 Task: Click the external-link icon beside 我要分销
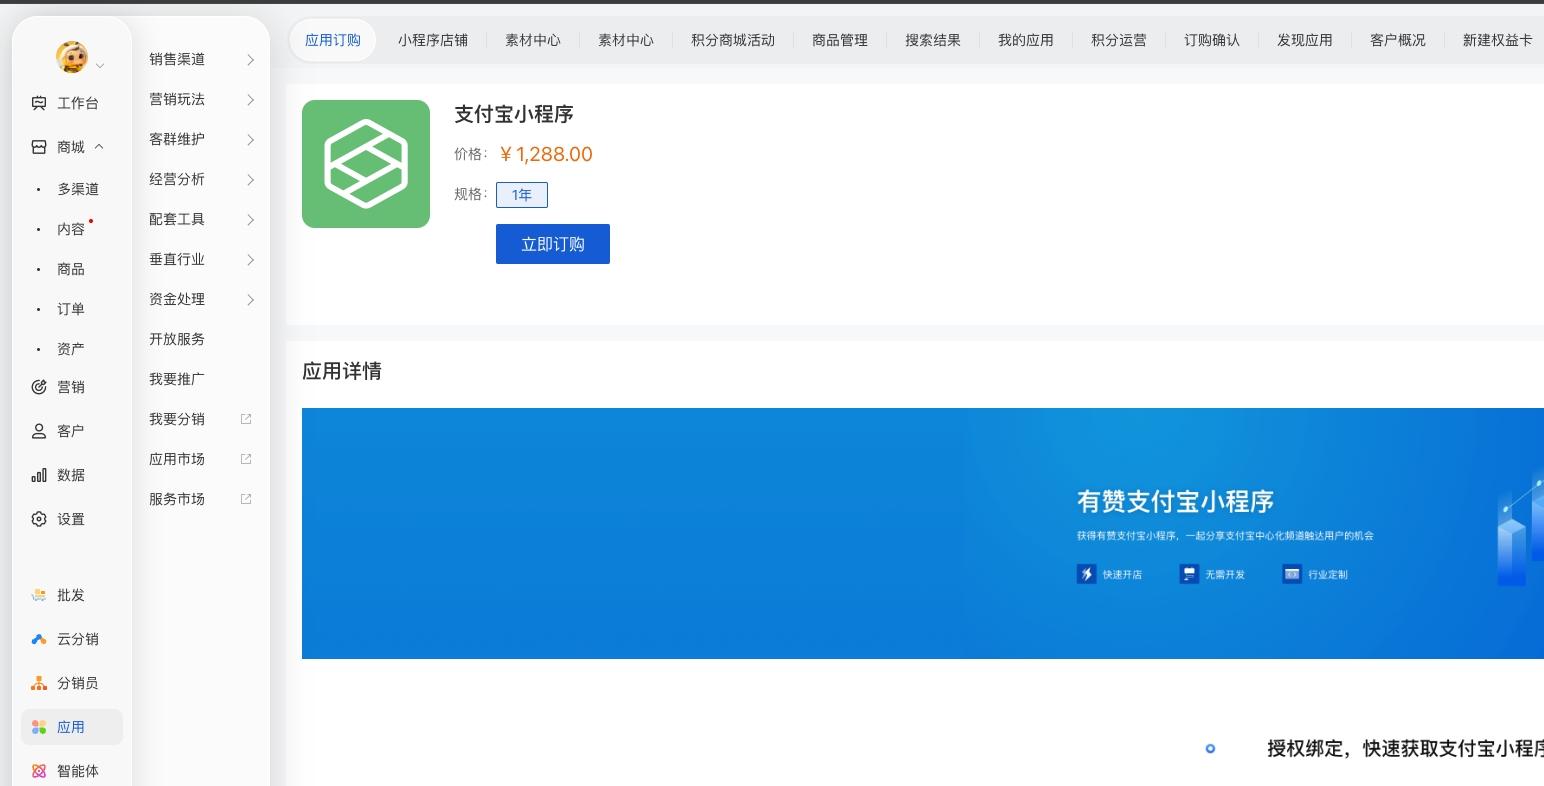click(x=246, y=419)
